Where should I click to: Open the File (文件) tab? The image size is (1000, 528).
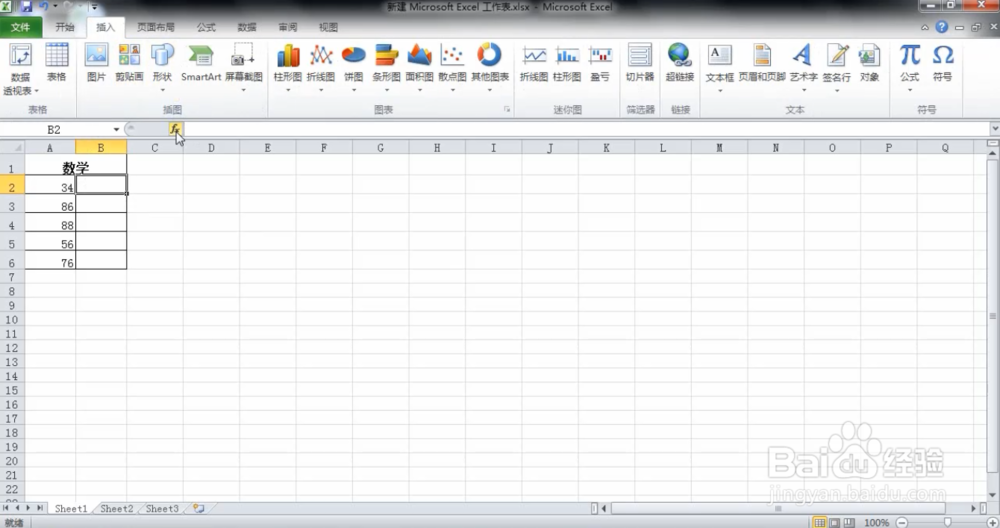coord(20,27)
